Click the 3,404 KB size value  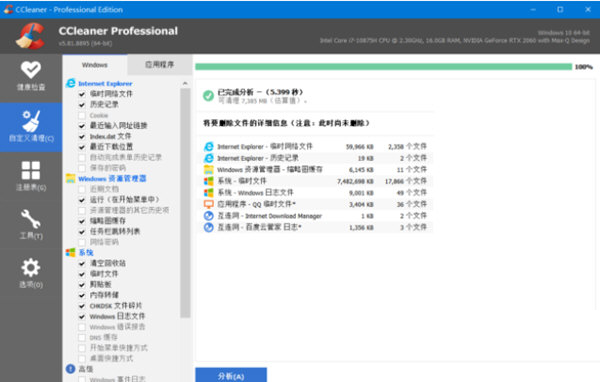pyautogui.click(x=361, y=204)
